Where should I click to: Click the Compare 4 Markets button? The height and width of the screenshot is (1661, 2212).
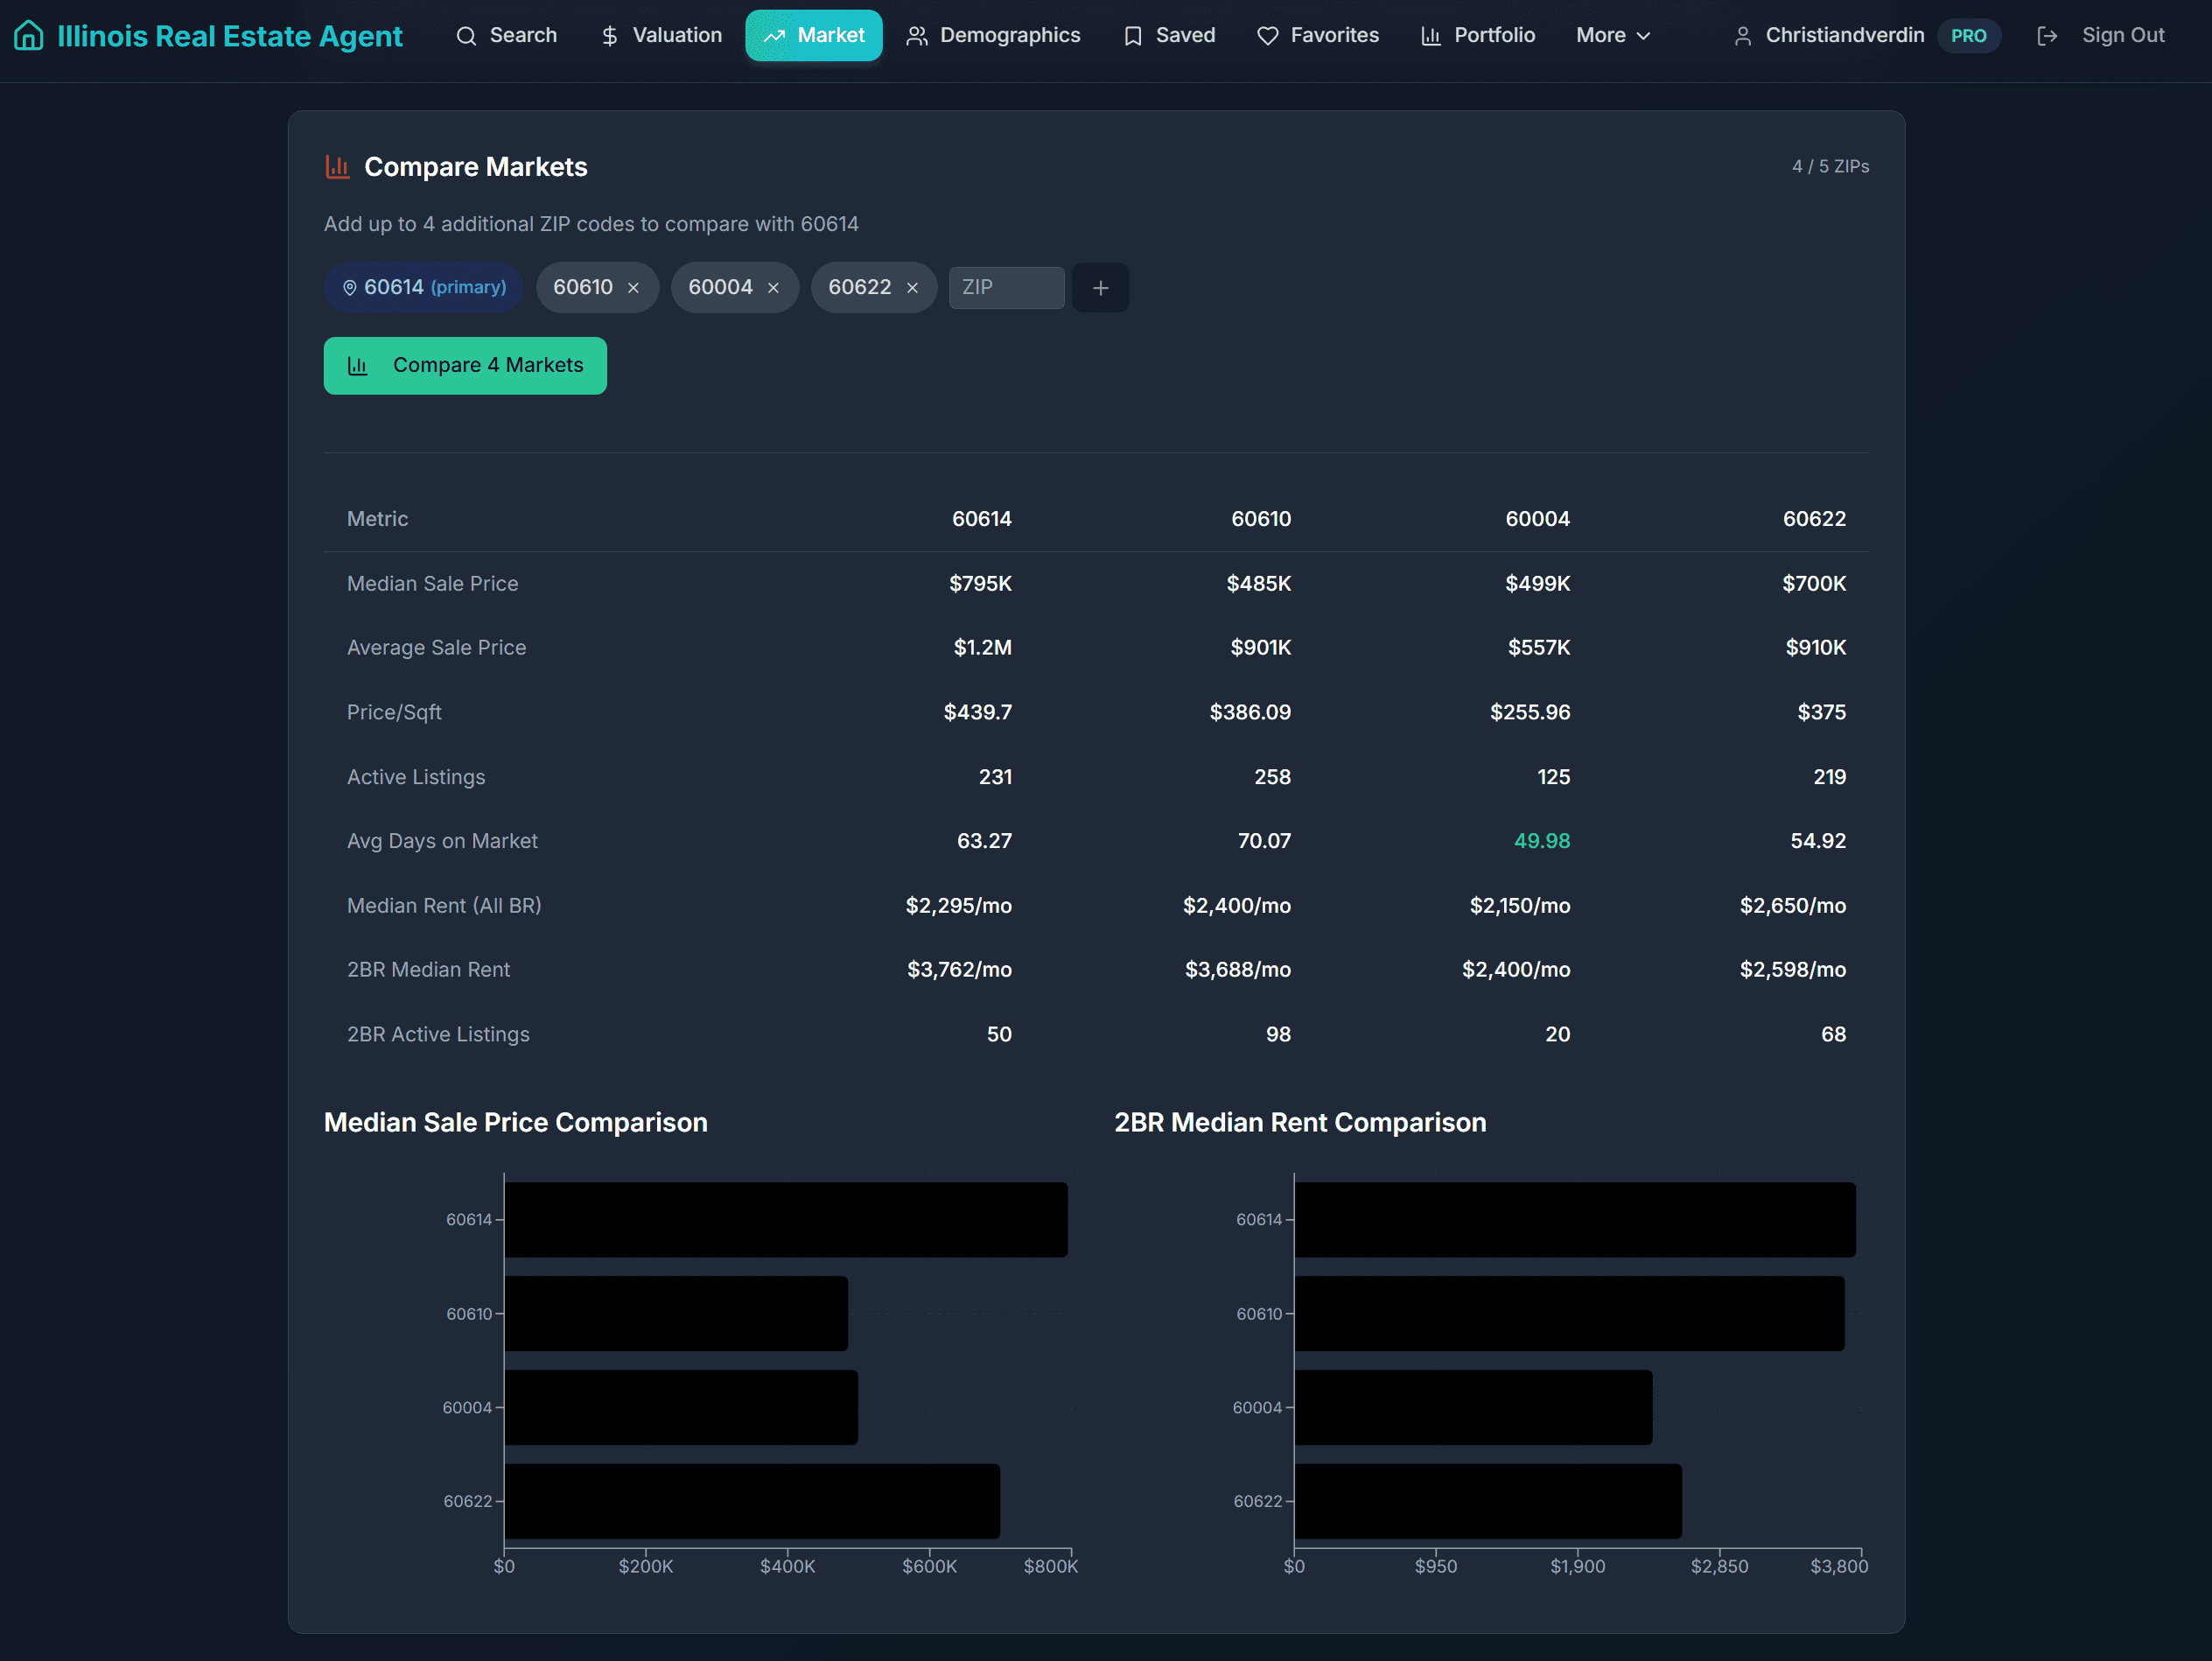tap(465, 365)
